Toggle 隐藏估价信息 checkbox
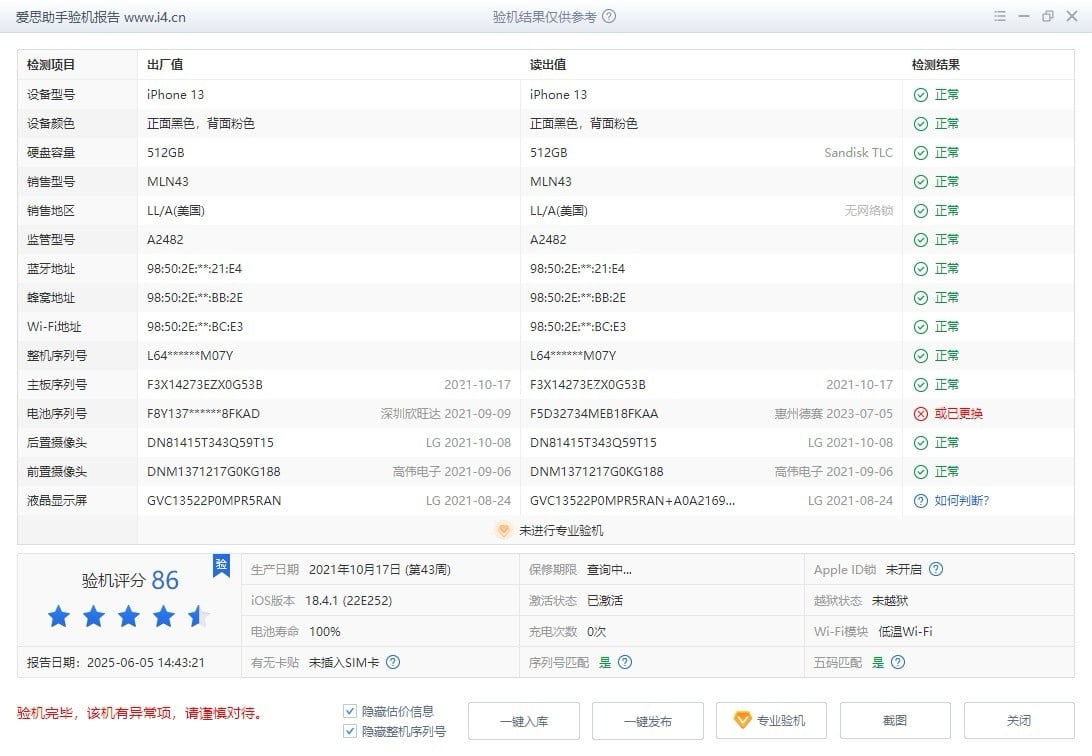This screenshot has width=1092, height=756. point(350,711)
